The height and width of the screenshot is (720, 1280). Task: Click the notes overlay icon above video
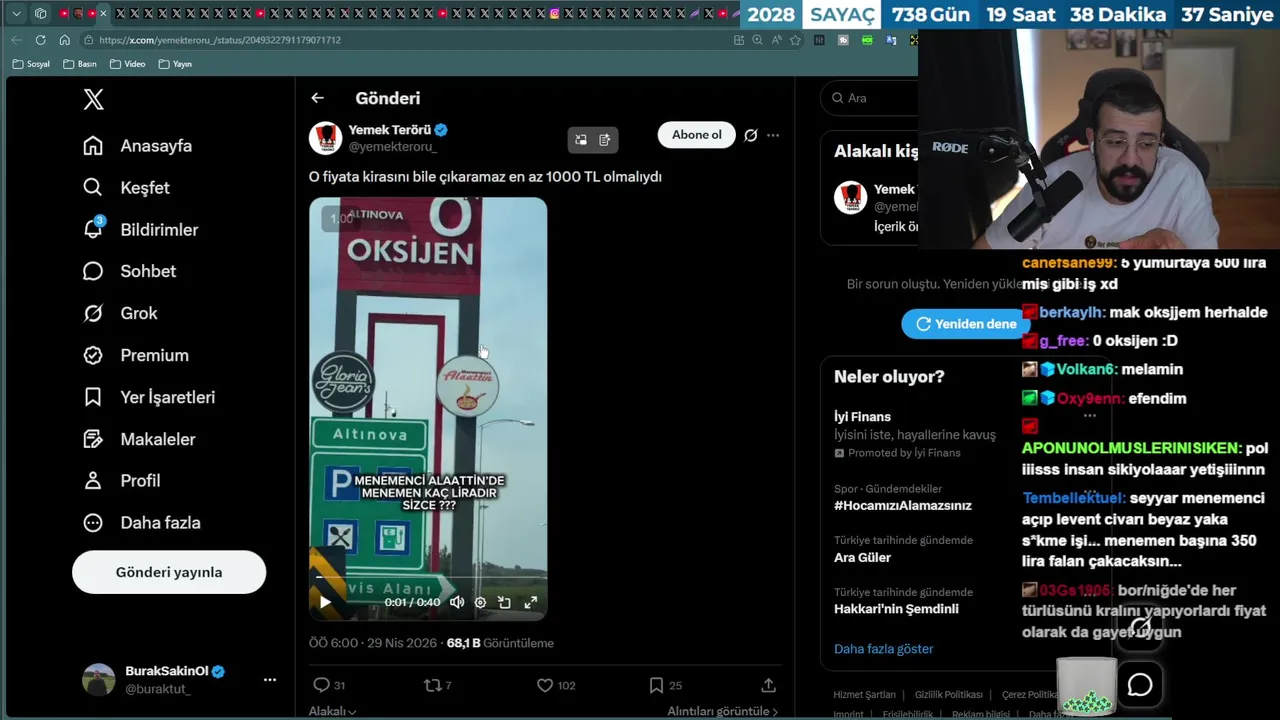605,140
